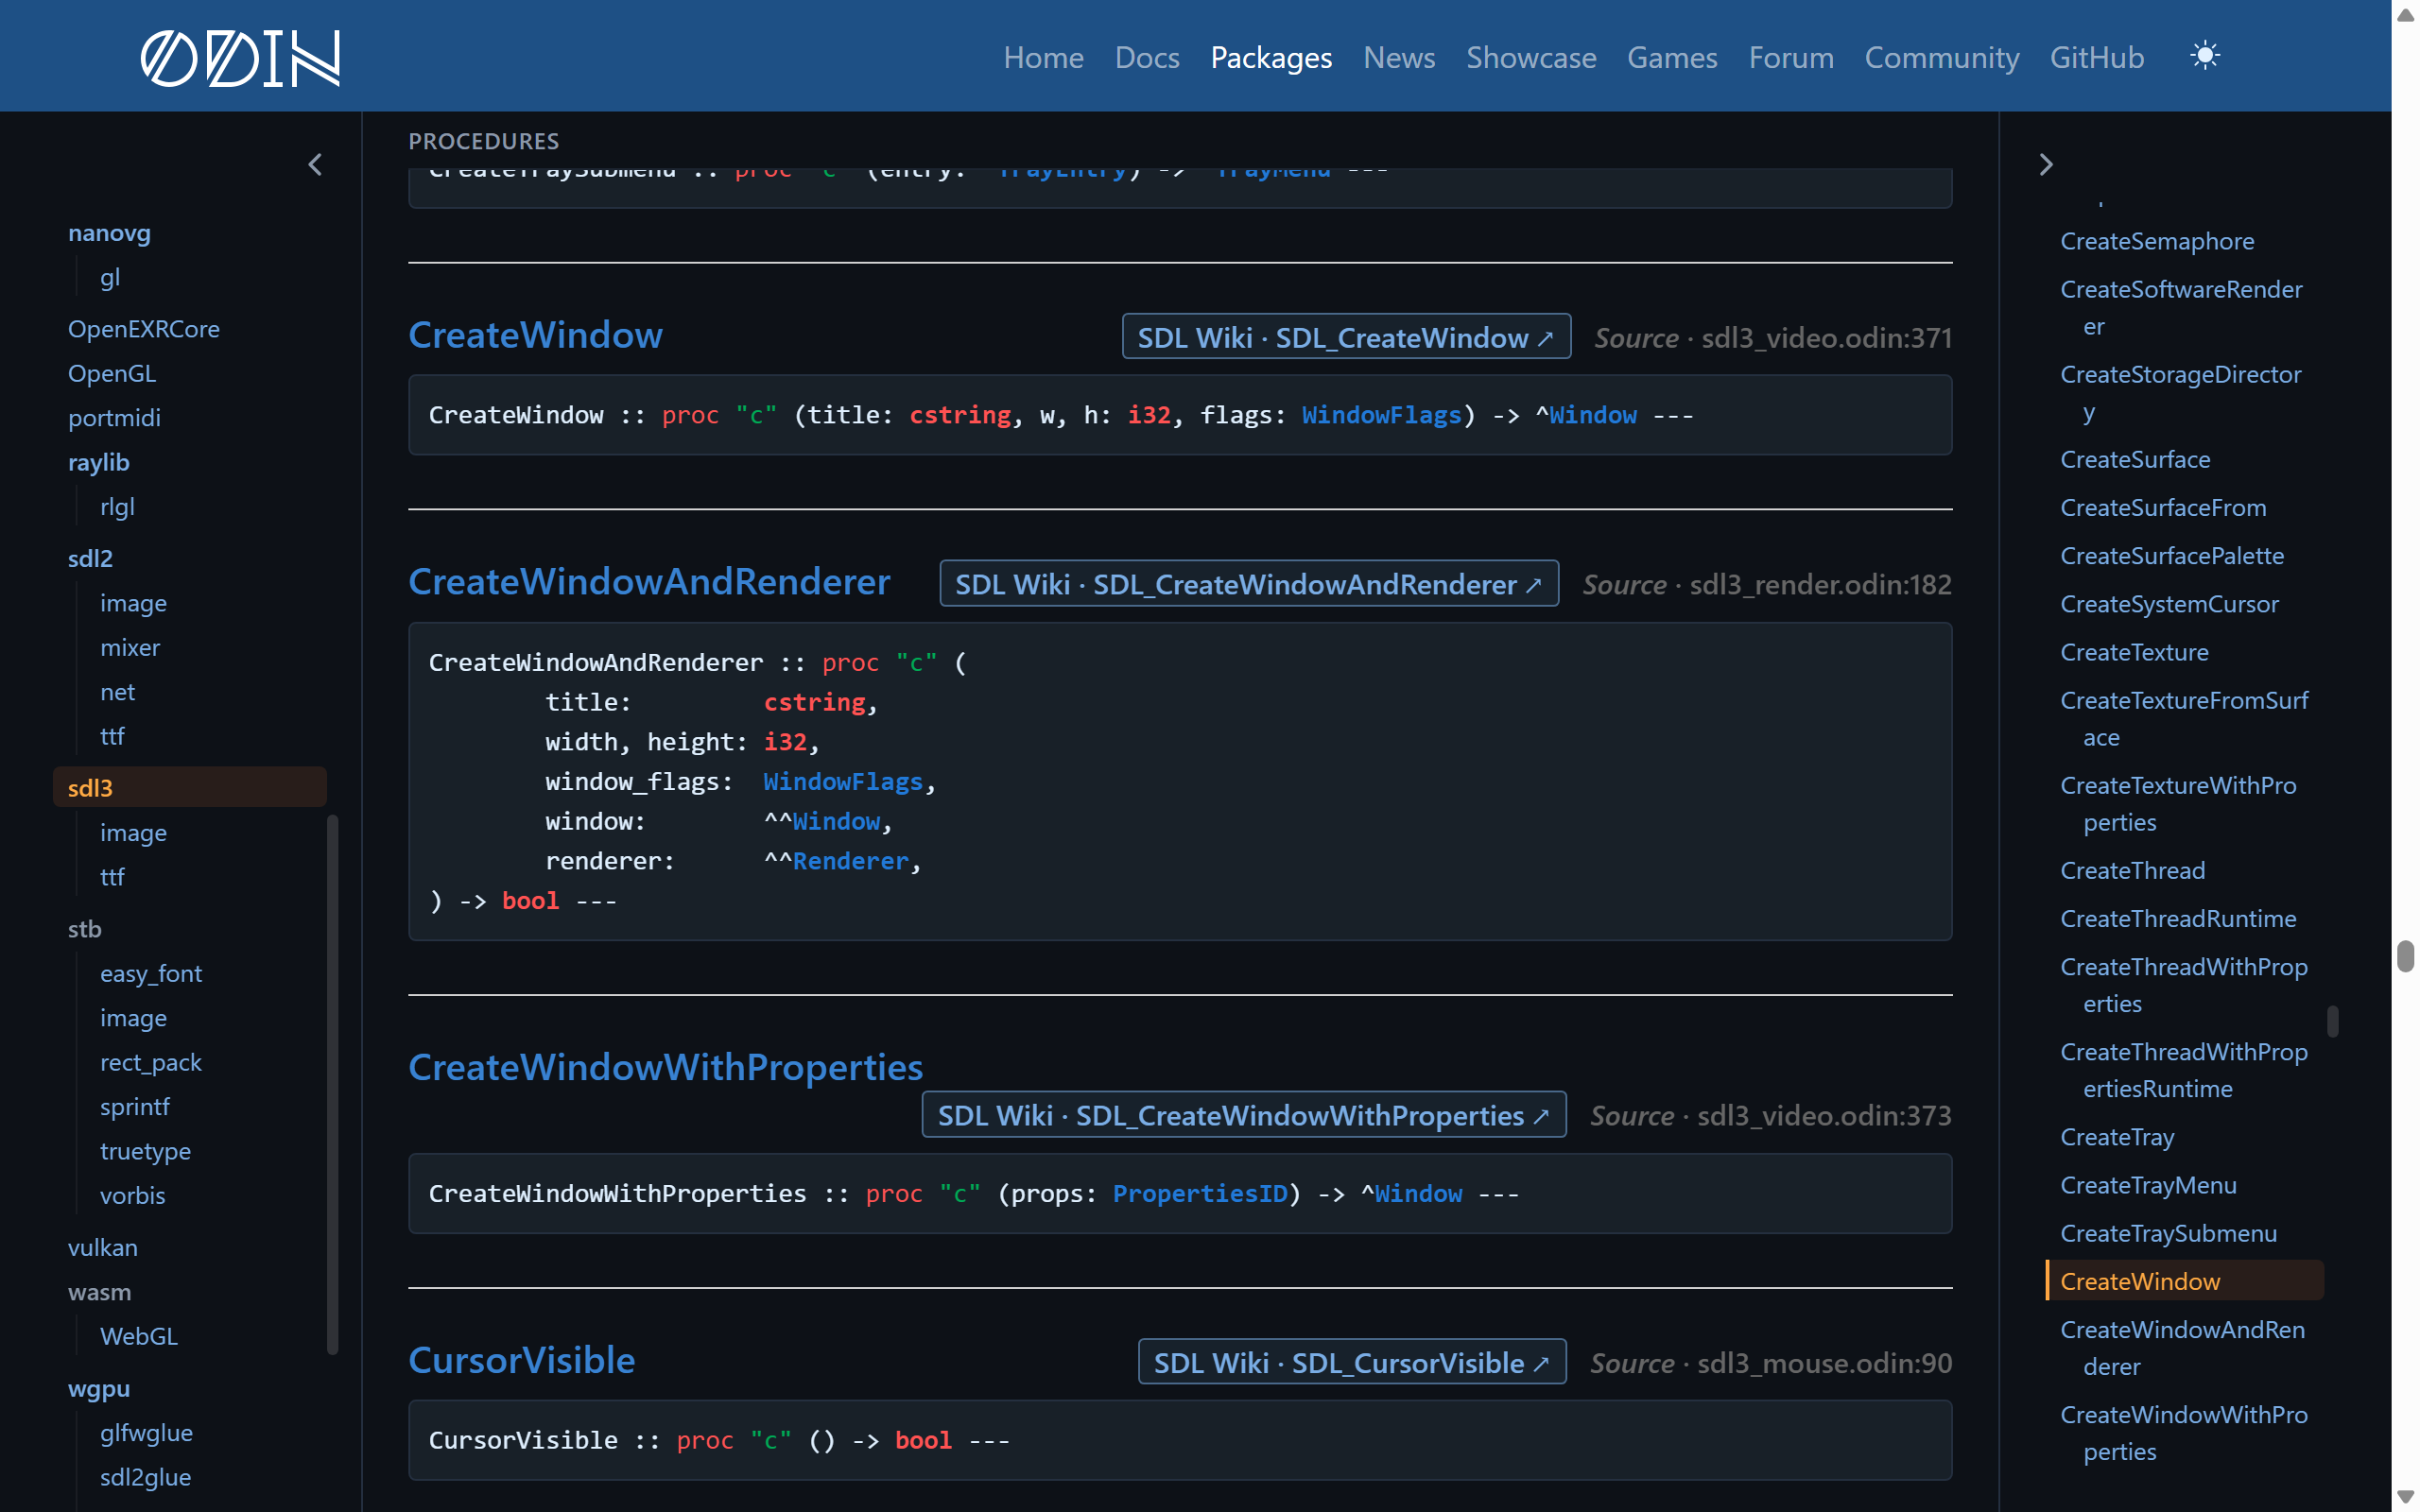The width and height of the screenshot is (2420, 1512).
Task: Jump to highlighted CreateWindow in contents list
Action: point(2185,1281)
